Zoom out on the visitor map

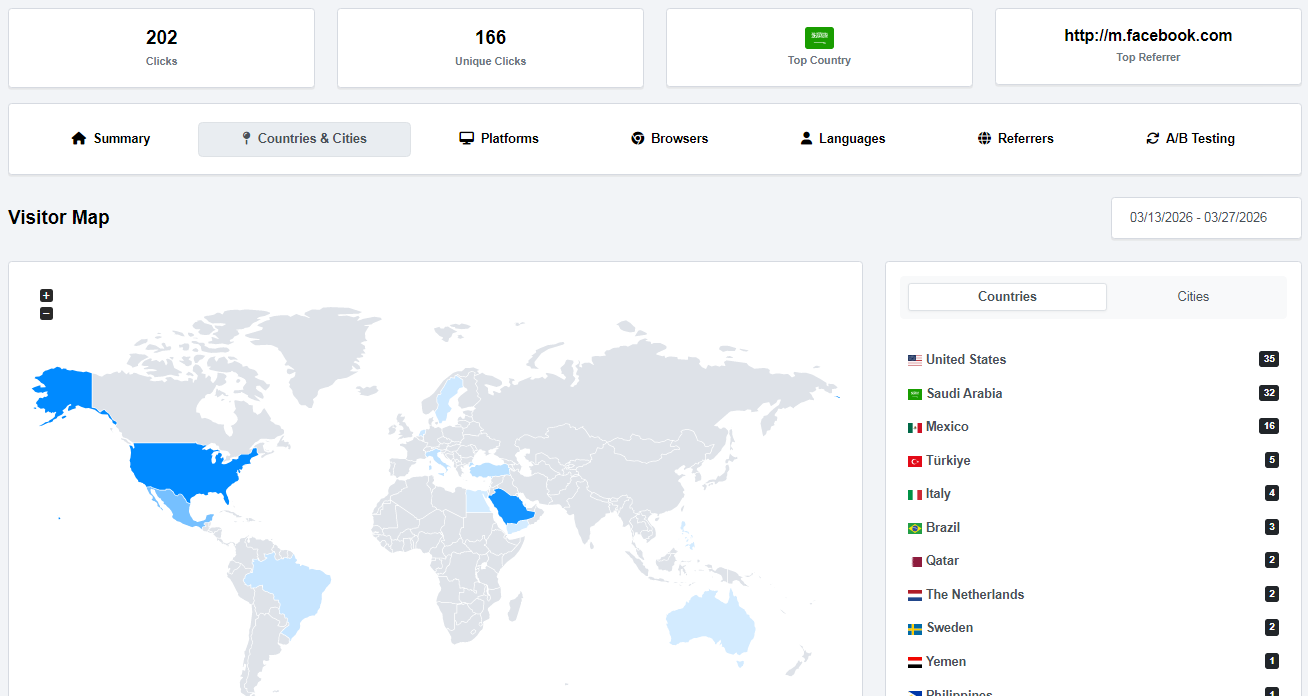click(46, 314)
